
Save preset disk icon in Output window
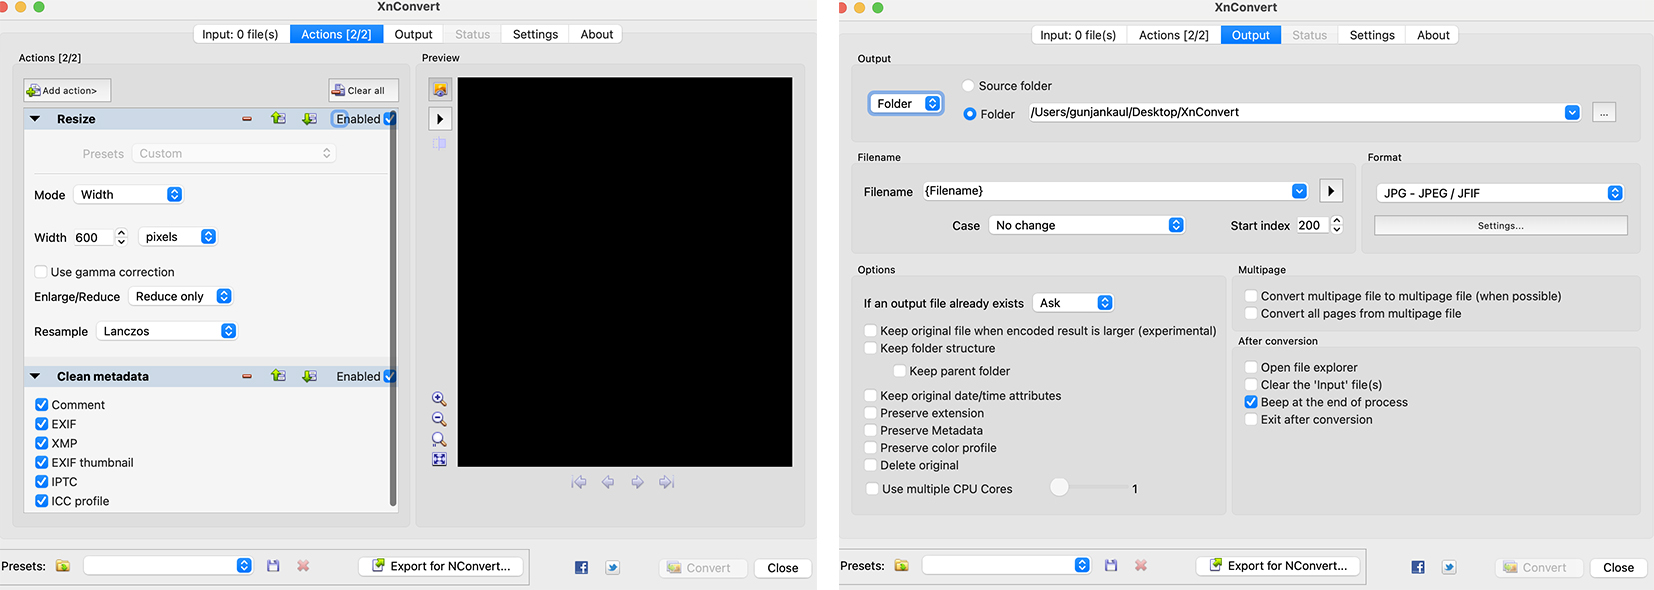click(1111, 565)
